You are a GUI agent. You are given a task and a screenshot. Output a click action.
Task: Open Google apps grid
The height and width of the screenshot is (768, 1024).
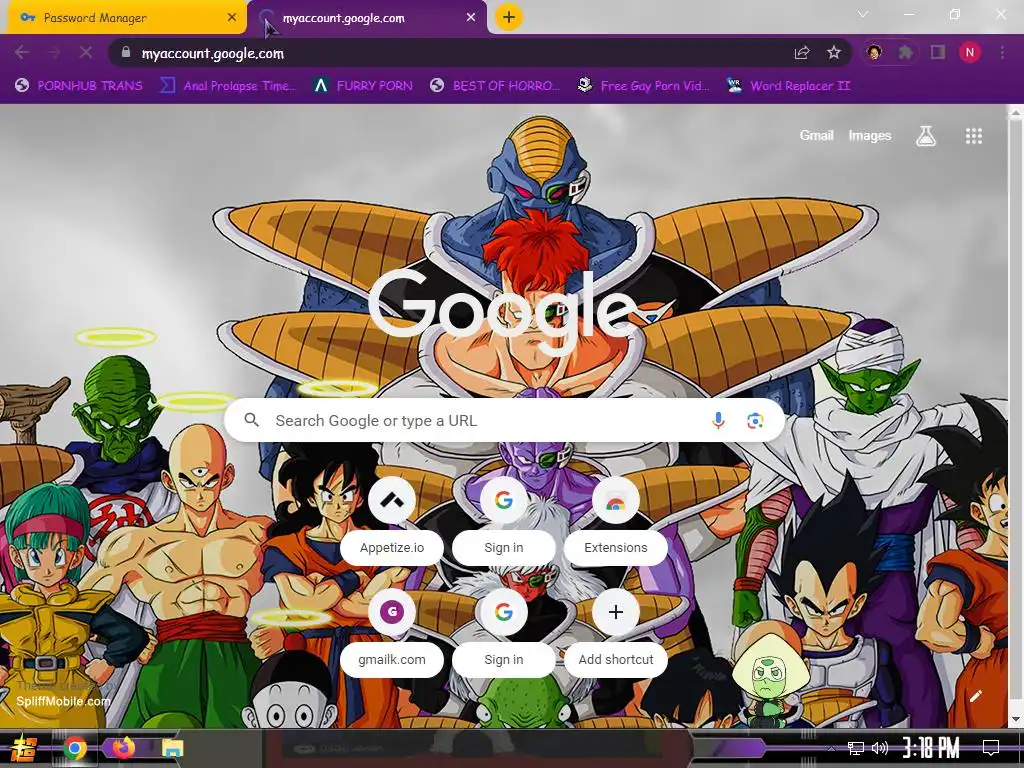click(x=974, y=136)
